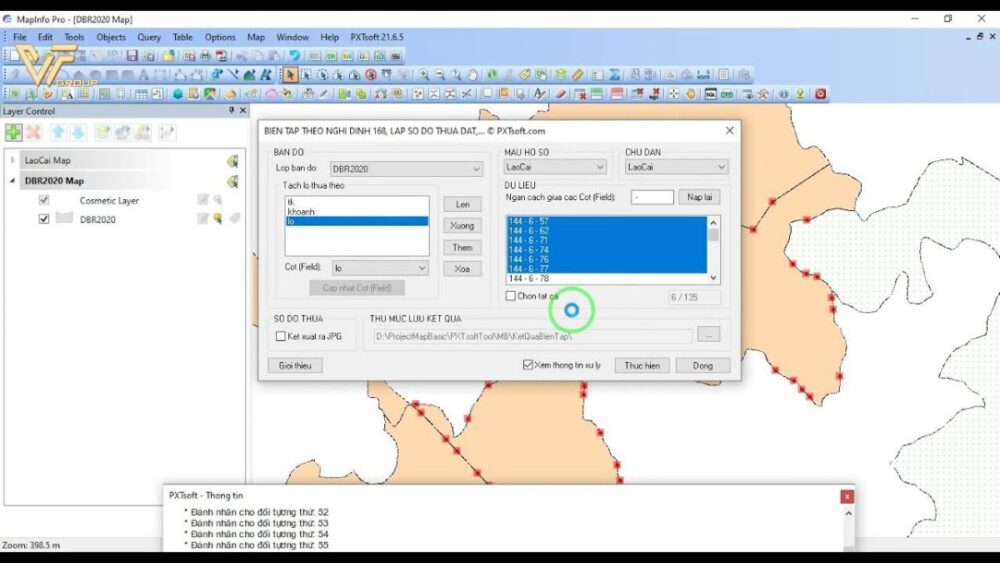Screen dimensions: 1000x563
Task: Click the 'Them' button
Action: point(462,247)
